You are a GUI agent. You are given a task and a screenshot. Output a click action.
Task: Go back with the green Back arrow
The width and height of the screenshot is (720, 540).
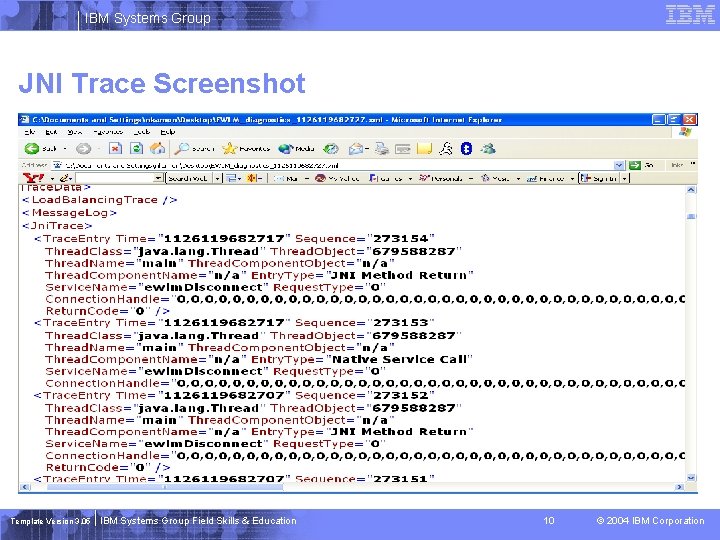(32, 148)
